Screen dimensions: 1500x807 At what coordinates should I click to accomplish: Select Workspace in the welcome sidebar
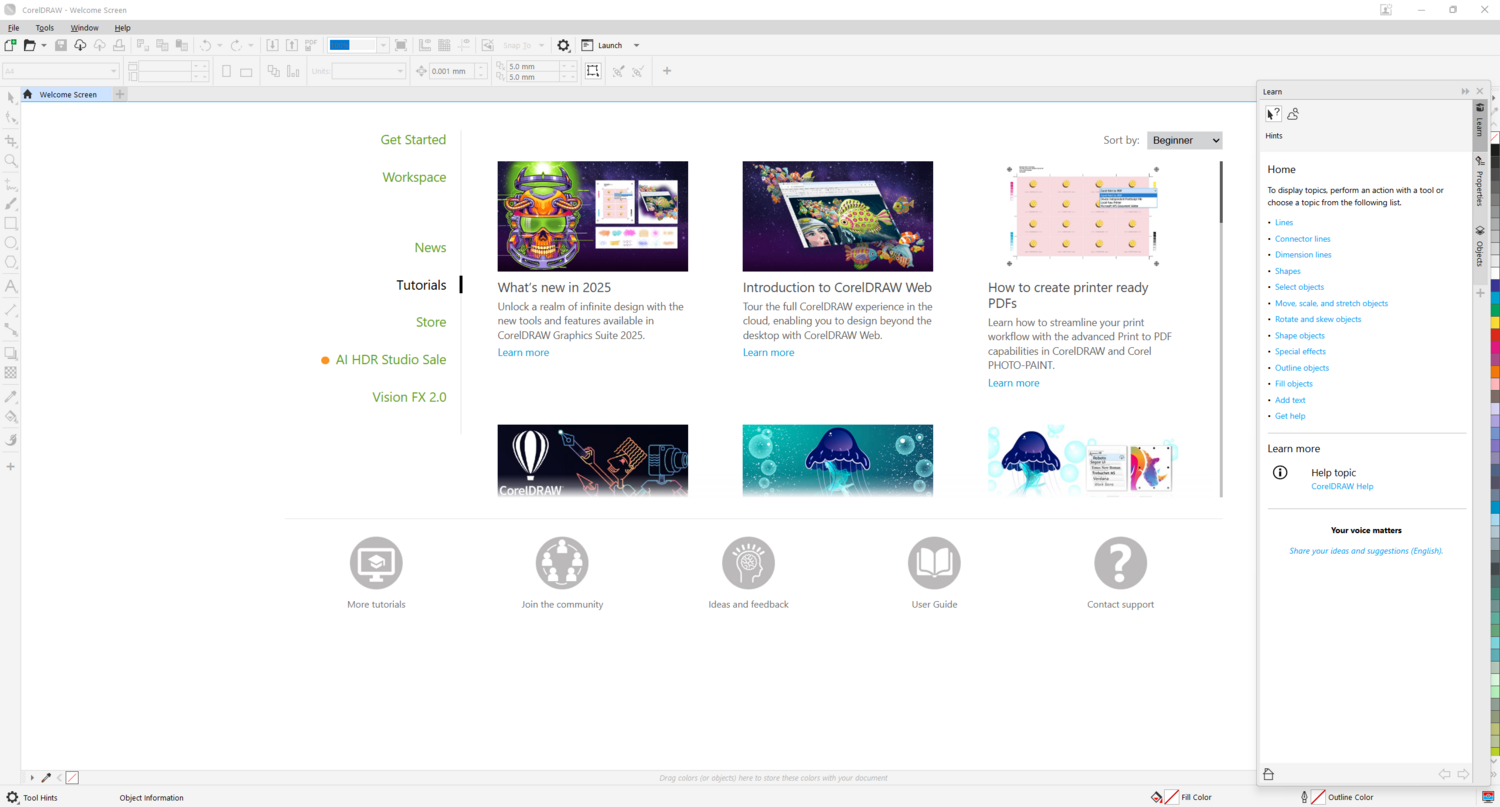(x=414, y=177)
